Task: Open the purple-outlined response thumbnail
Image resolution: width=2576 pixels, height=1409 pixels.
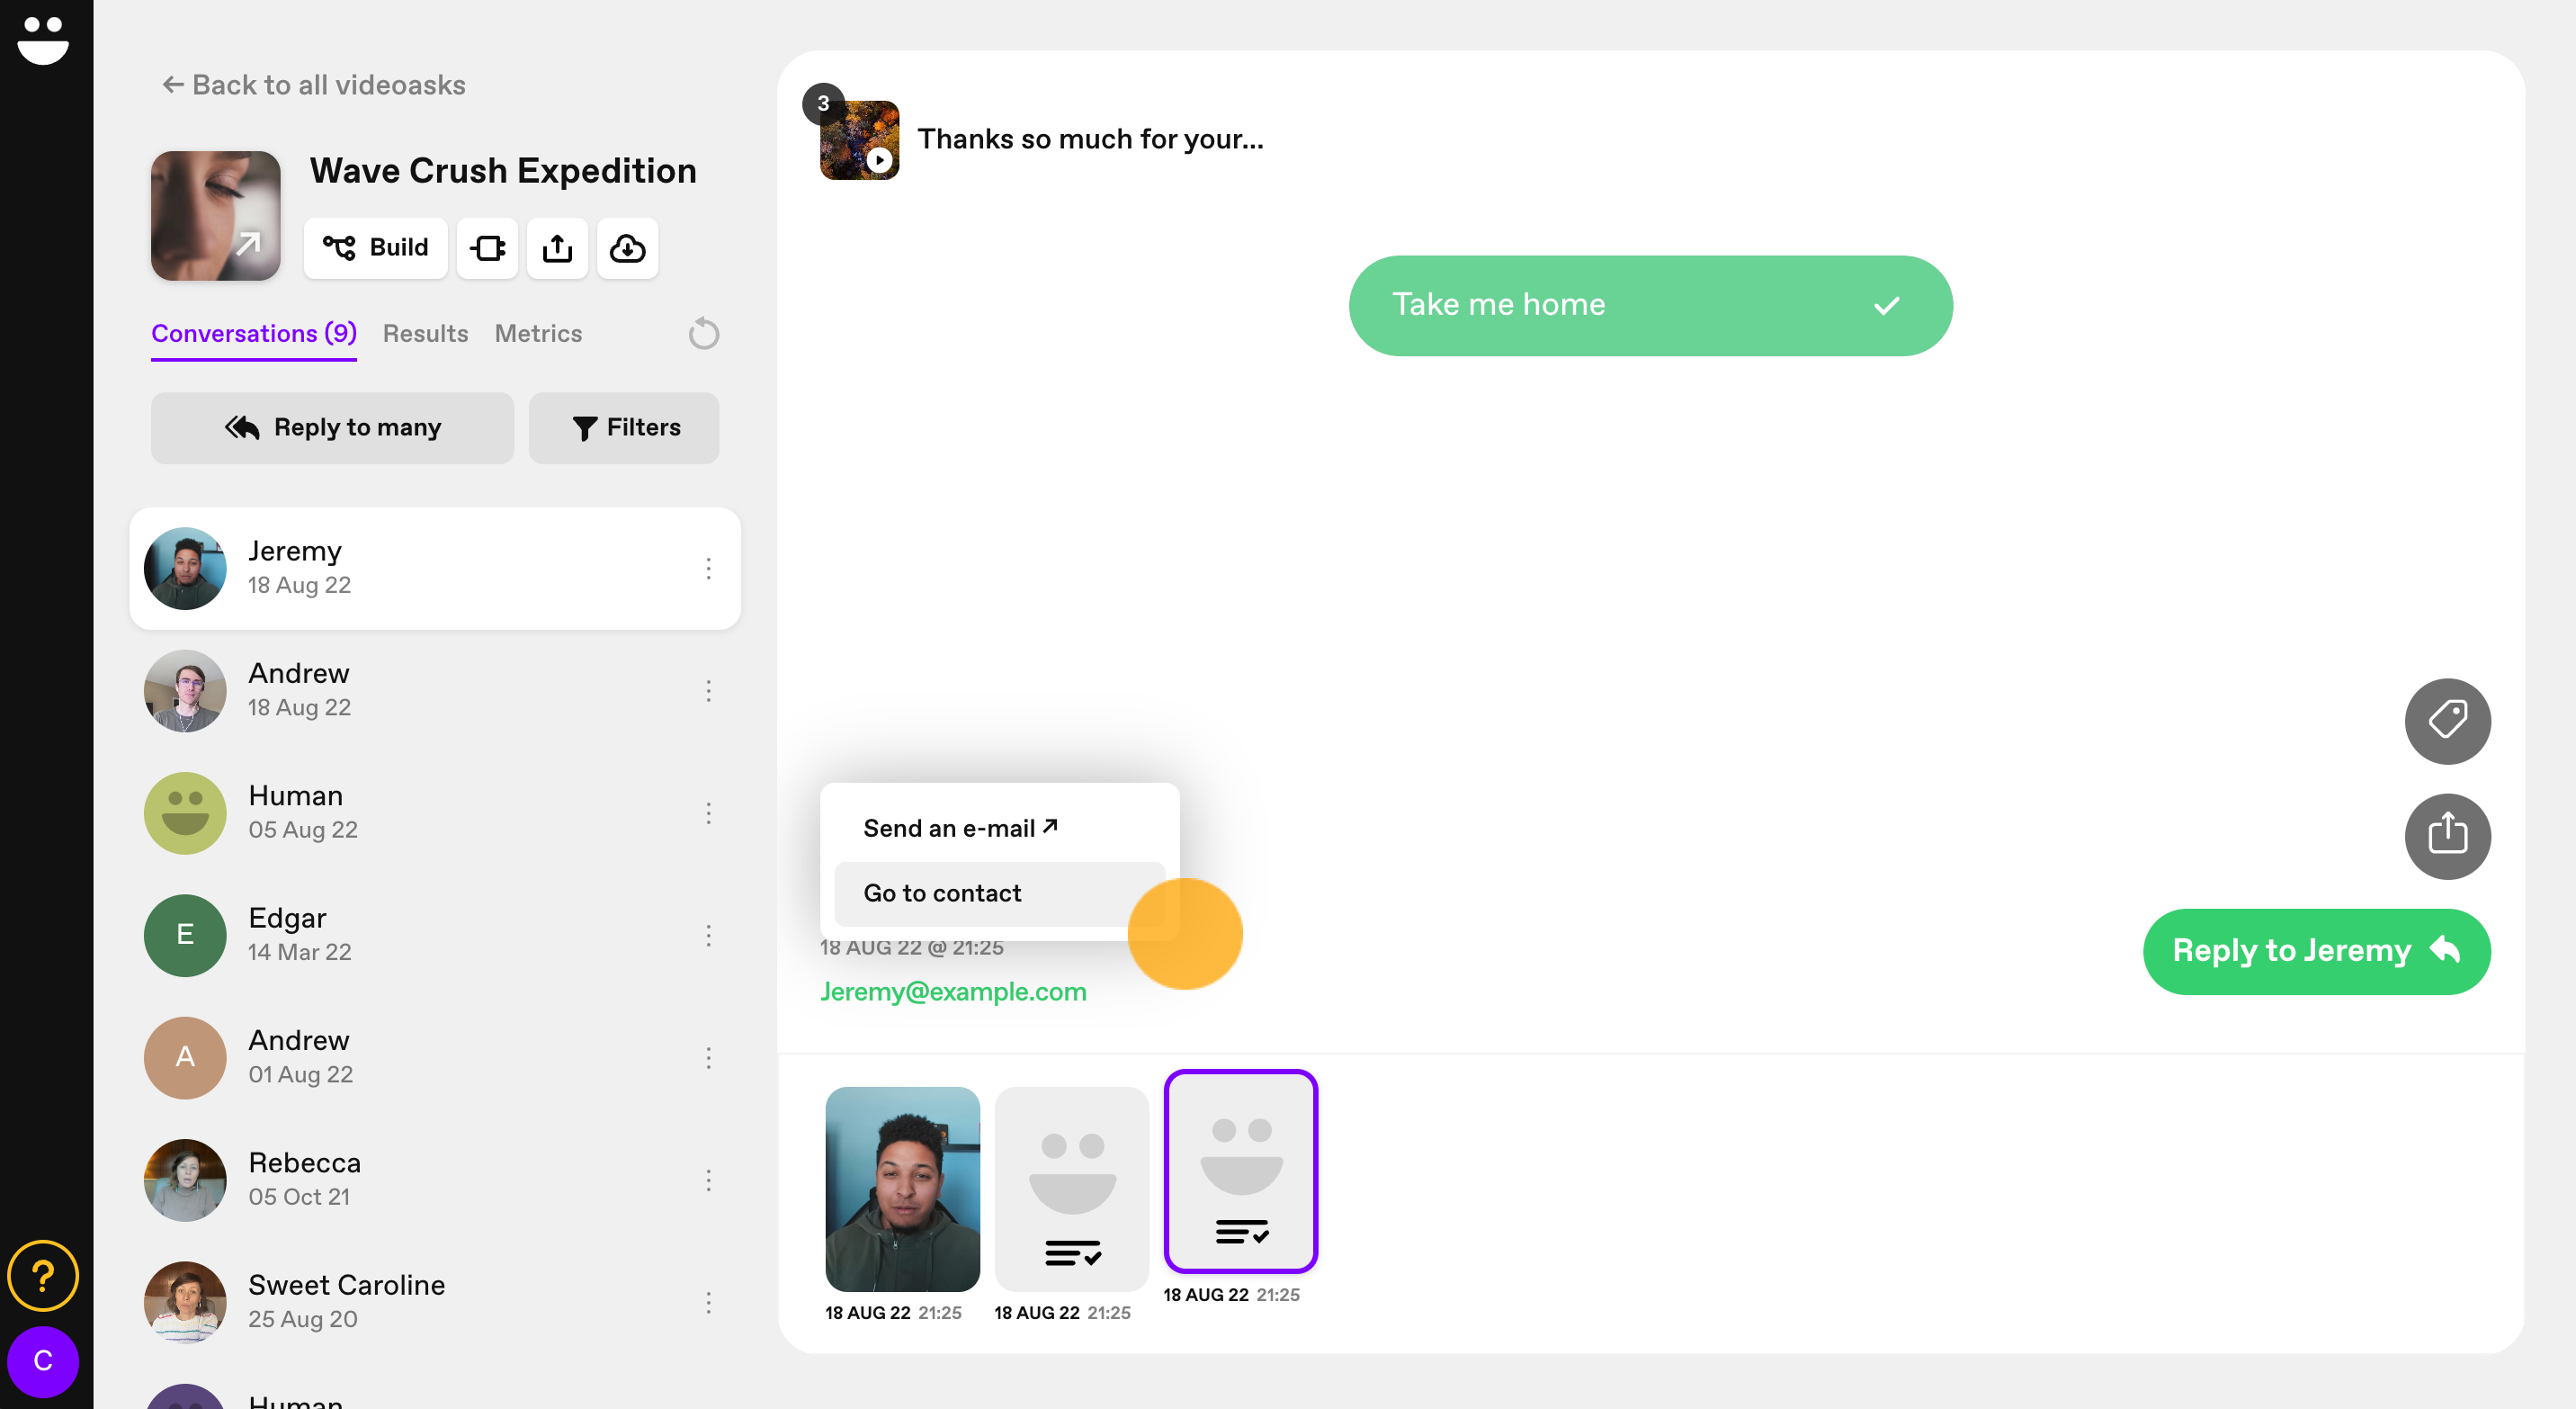Action: point(1240,1170)
